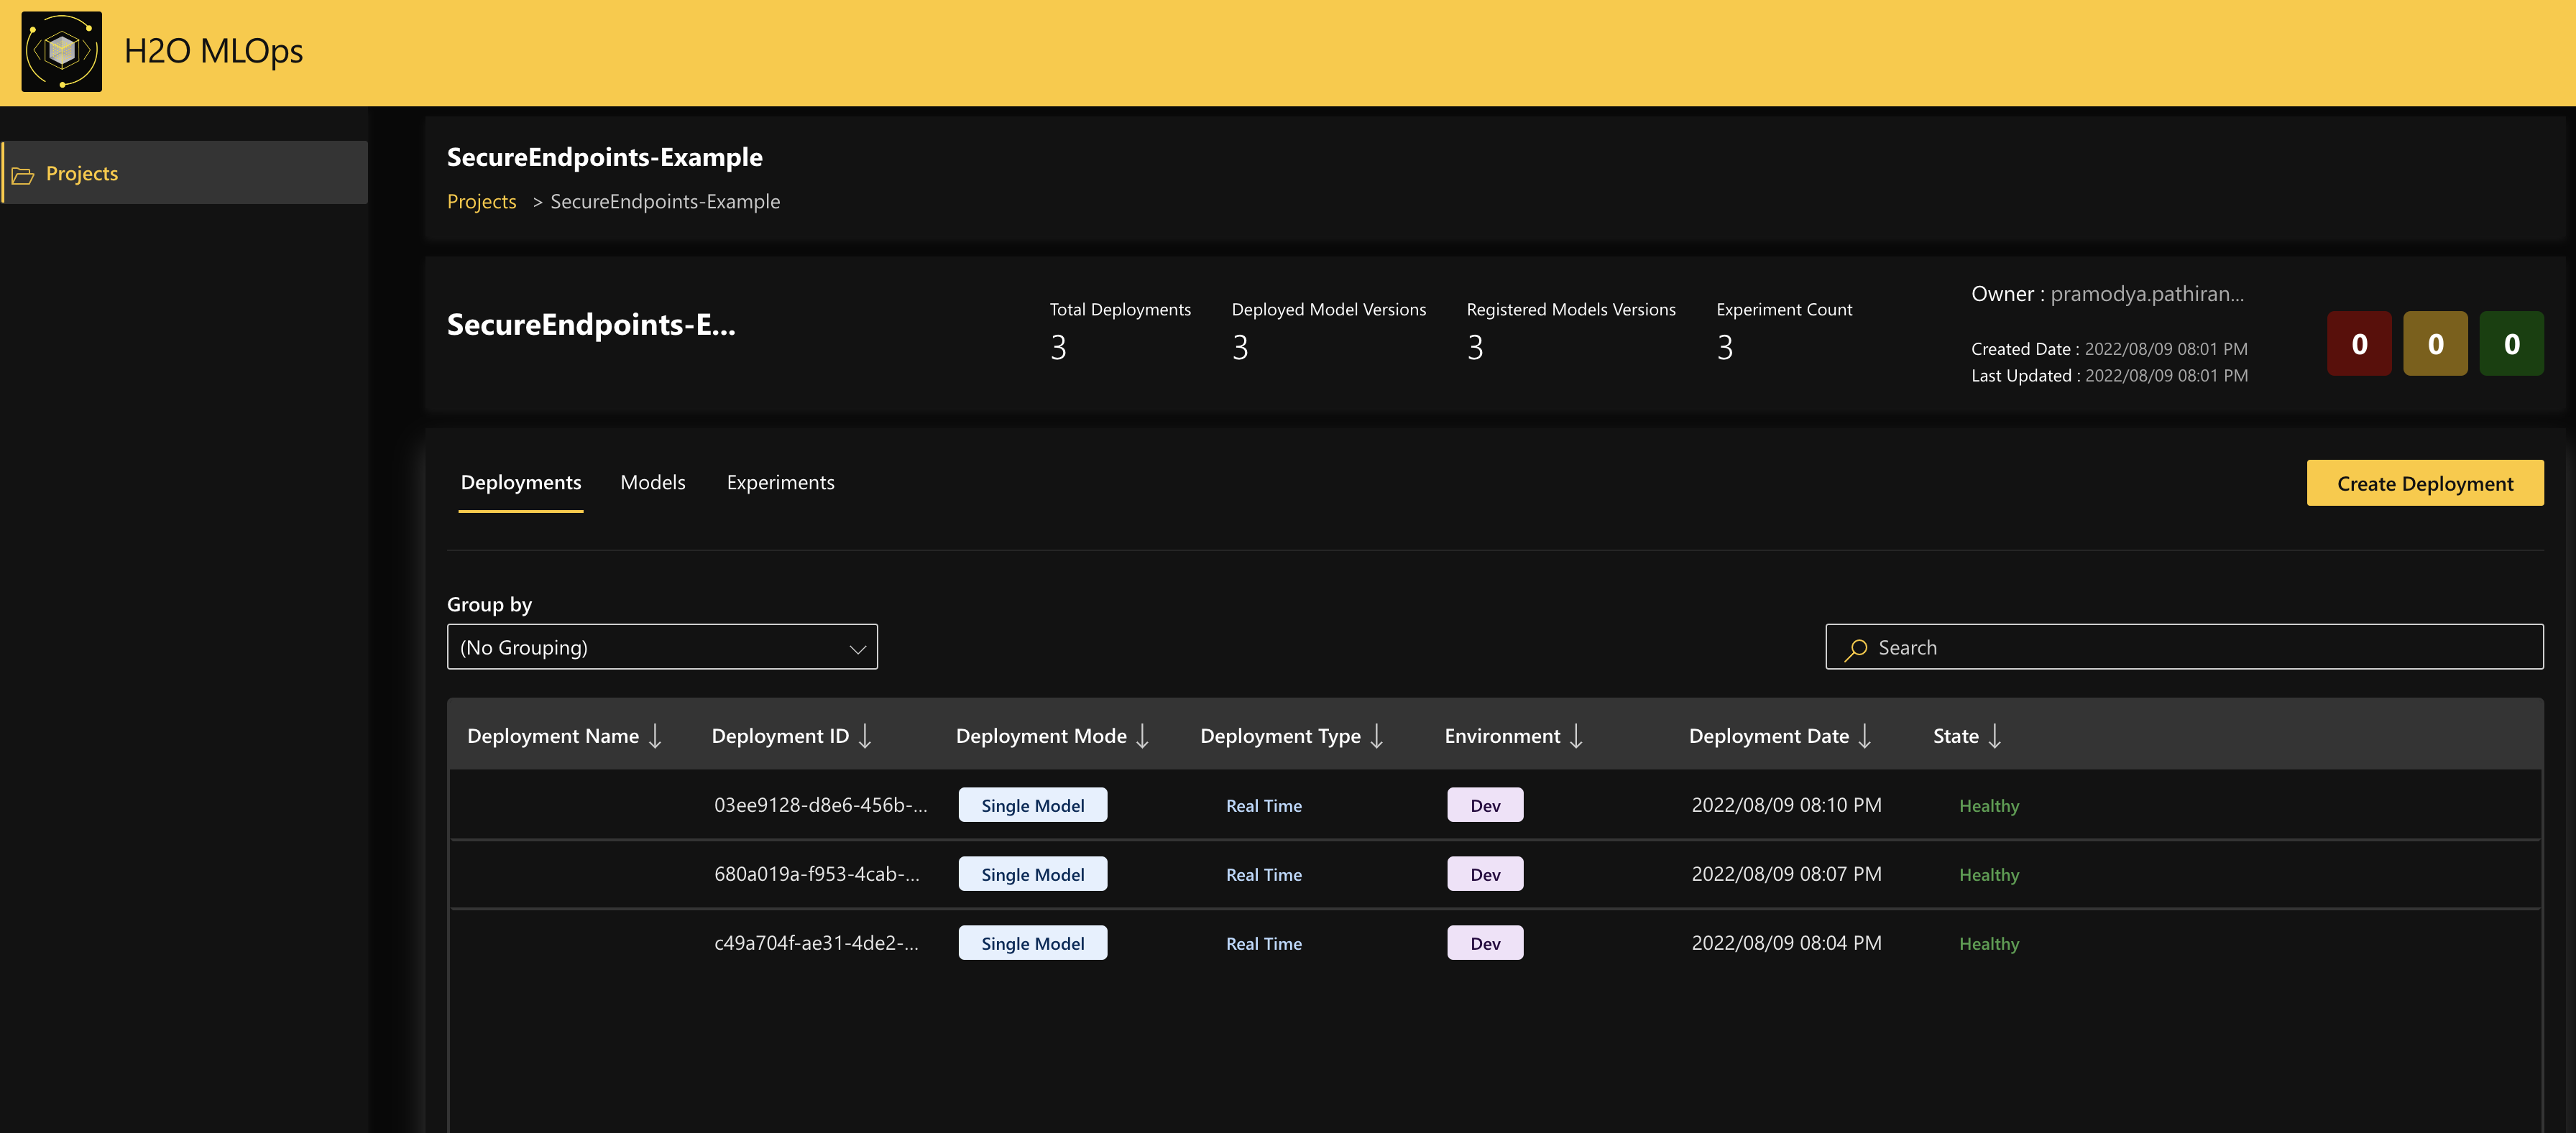The image size is (2576, 1133).
Task: Click Single Model badge for 680a019a row
Action: tap(1033, 874)
